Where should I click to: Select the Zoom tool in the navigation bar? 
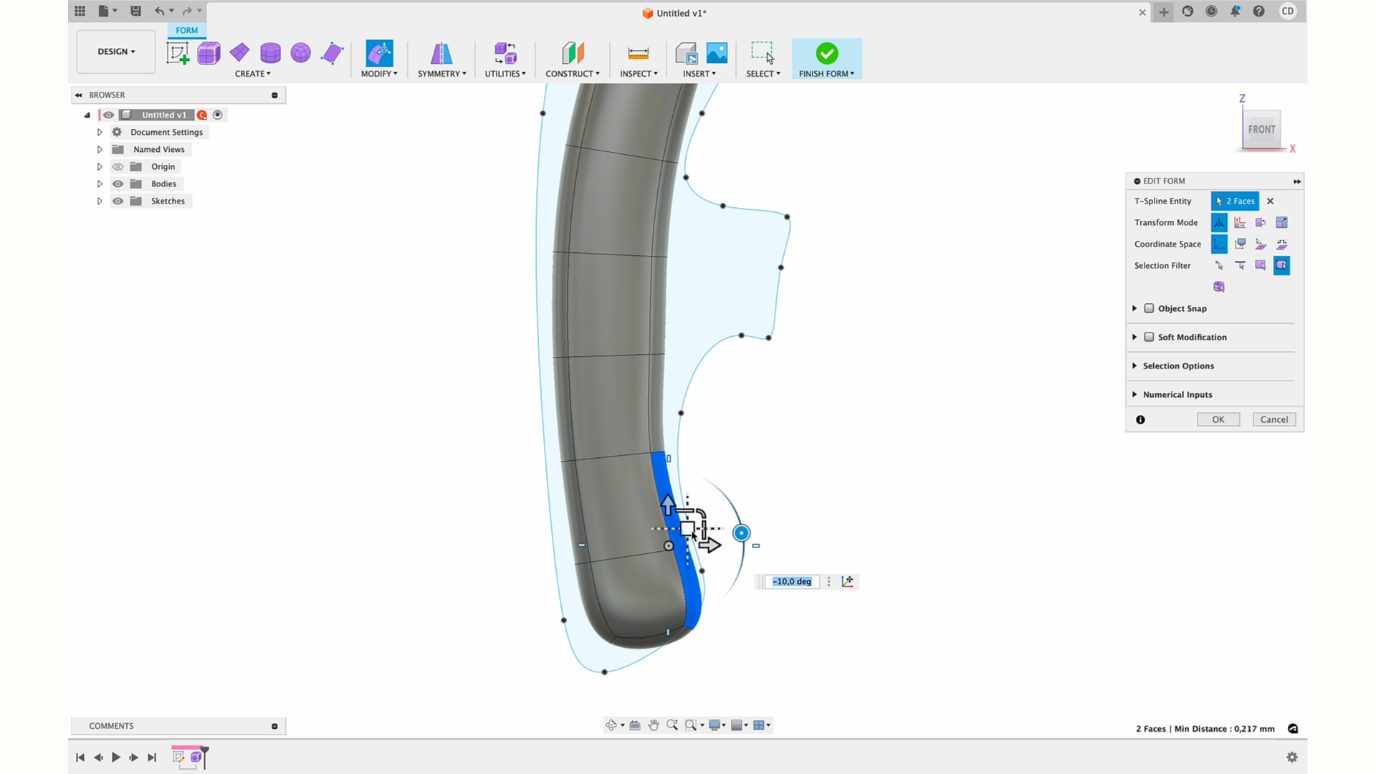[672, 725]
